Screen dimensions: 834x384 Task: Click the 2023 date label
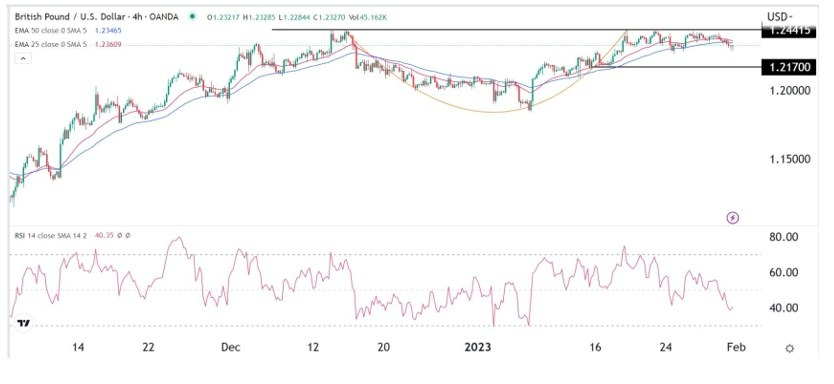point(477,347)
